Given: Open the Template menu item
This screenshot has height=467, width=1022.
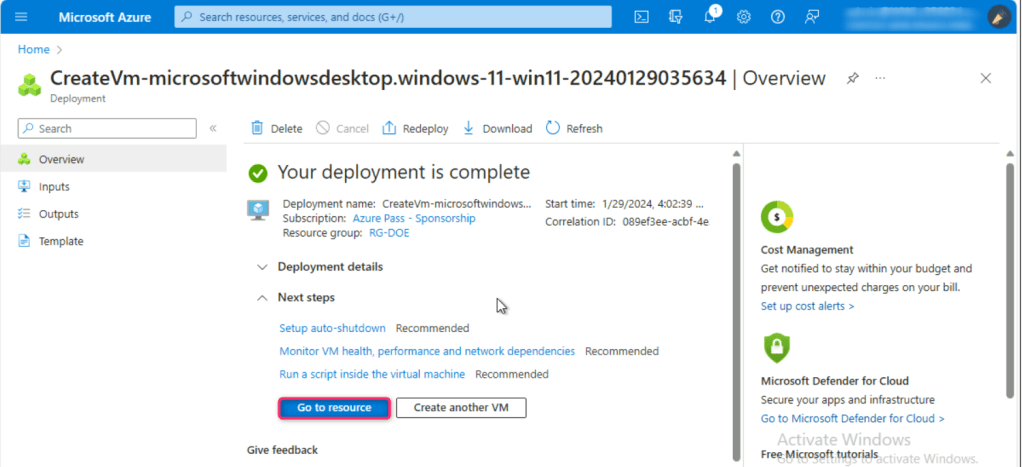Looking at the screenshot, I should click(60, 241).
